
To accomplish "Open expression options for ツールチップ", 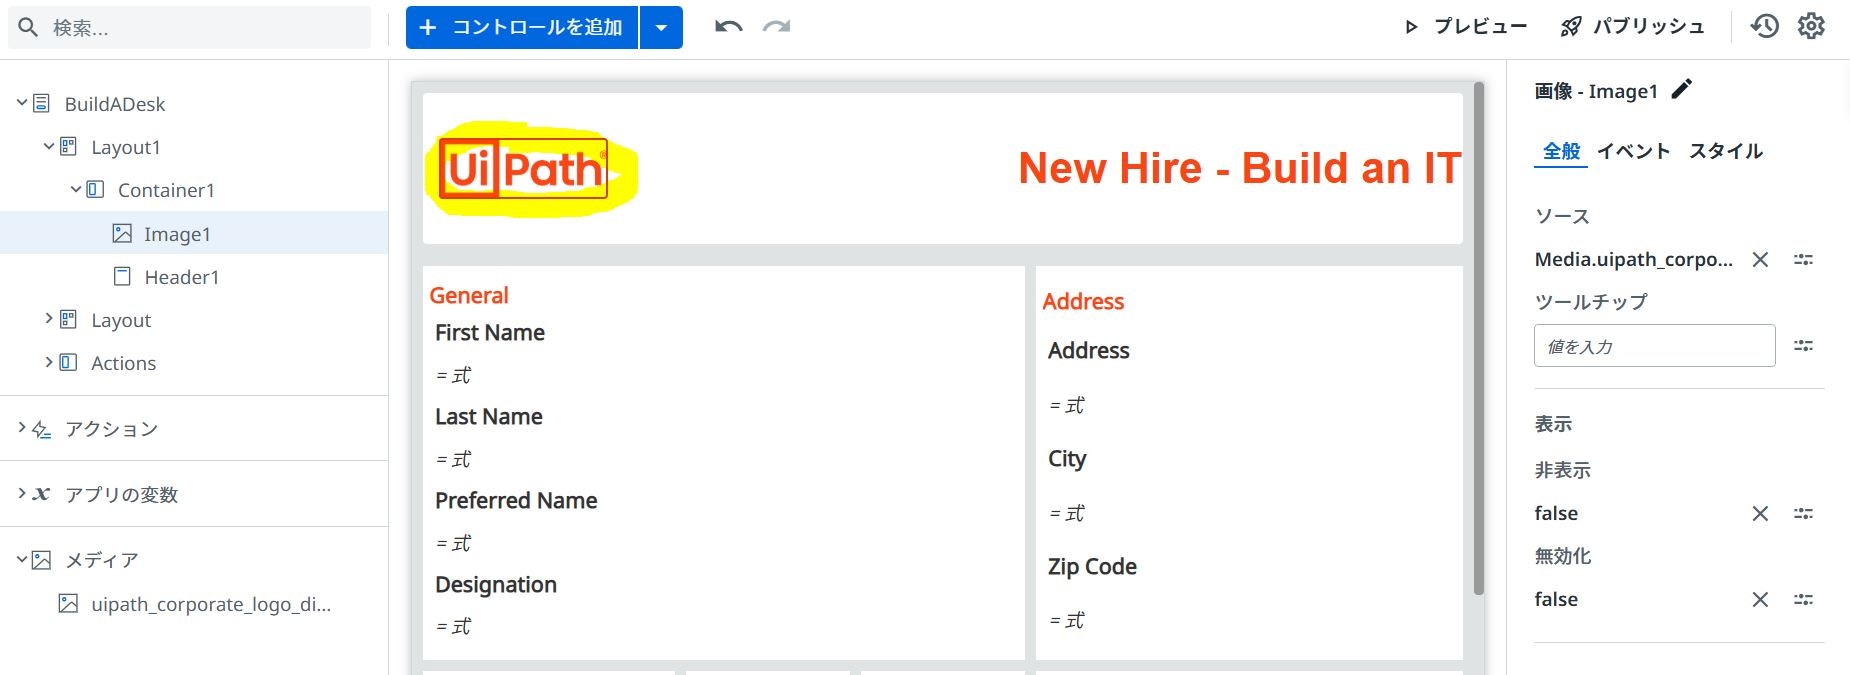I will click(x=1803, y=346).
